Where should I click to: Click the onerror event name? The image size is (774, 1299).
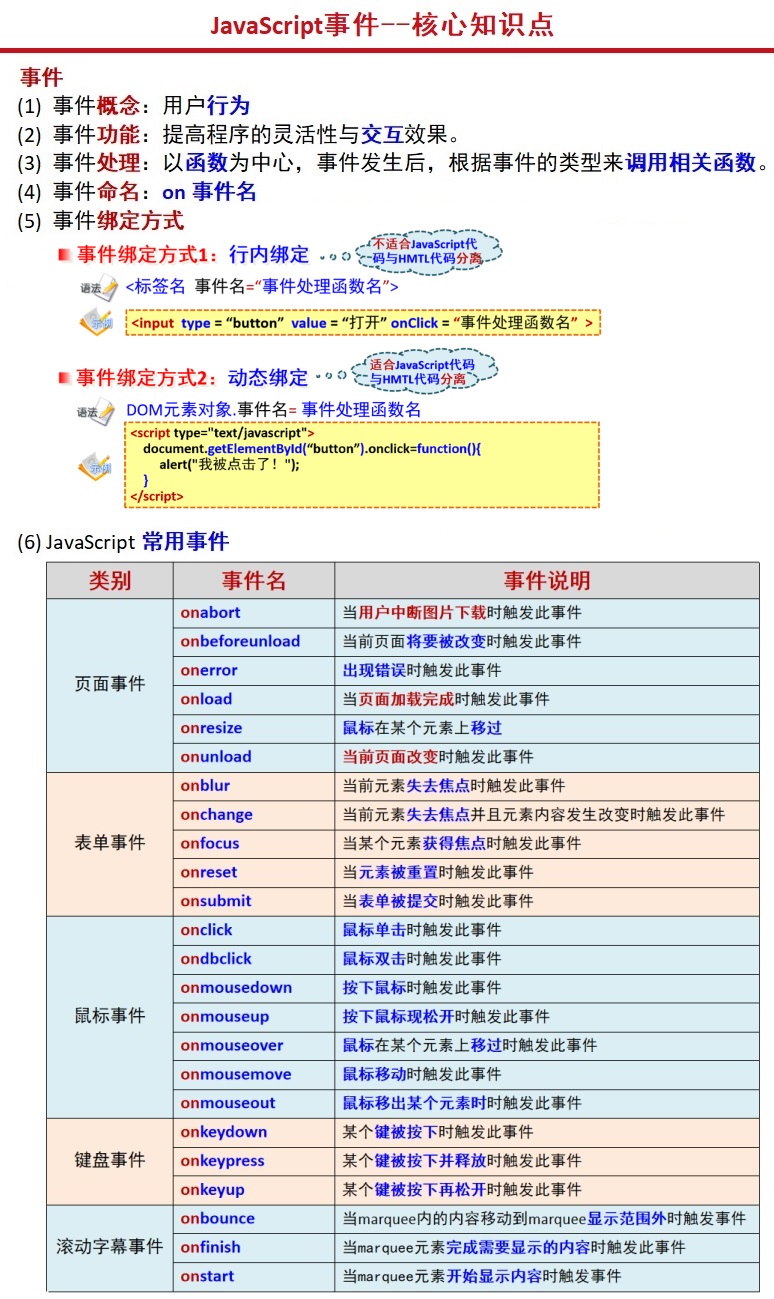[x=209, y=670]
